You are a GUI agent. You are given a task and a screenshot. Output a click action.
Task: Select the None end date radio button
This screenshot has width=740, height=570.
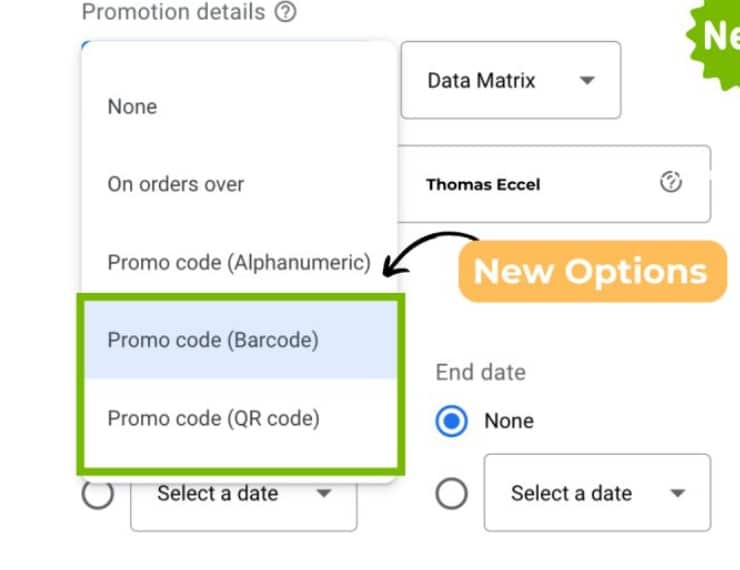pos(452,421)
